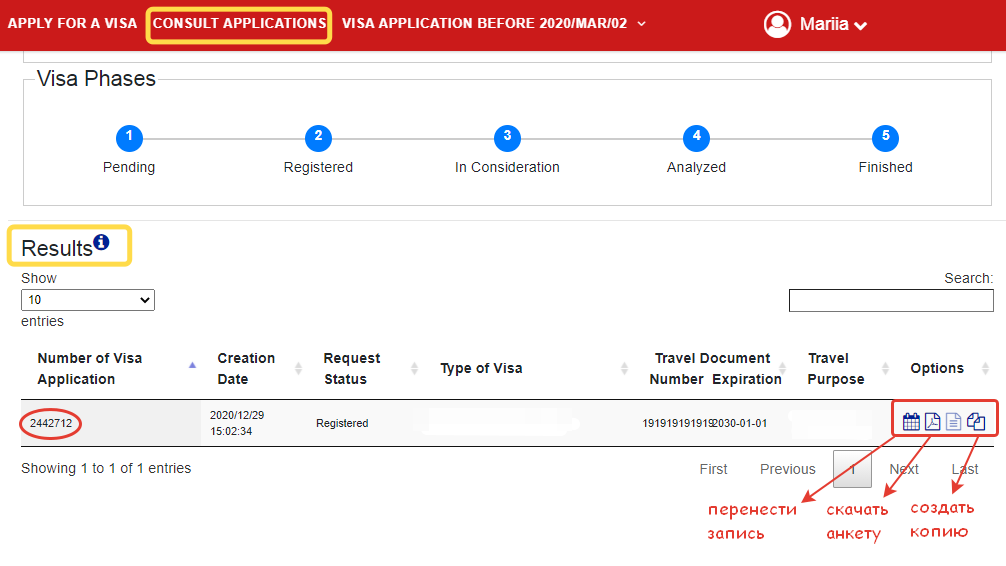Open the Apply For A Visa menu item
Screen dimensions: 1006x566
tap(72, 23)
